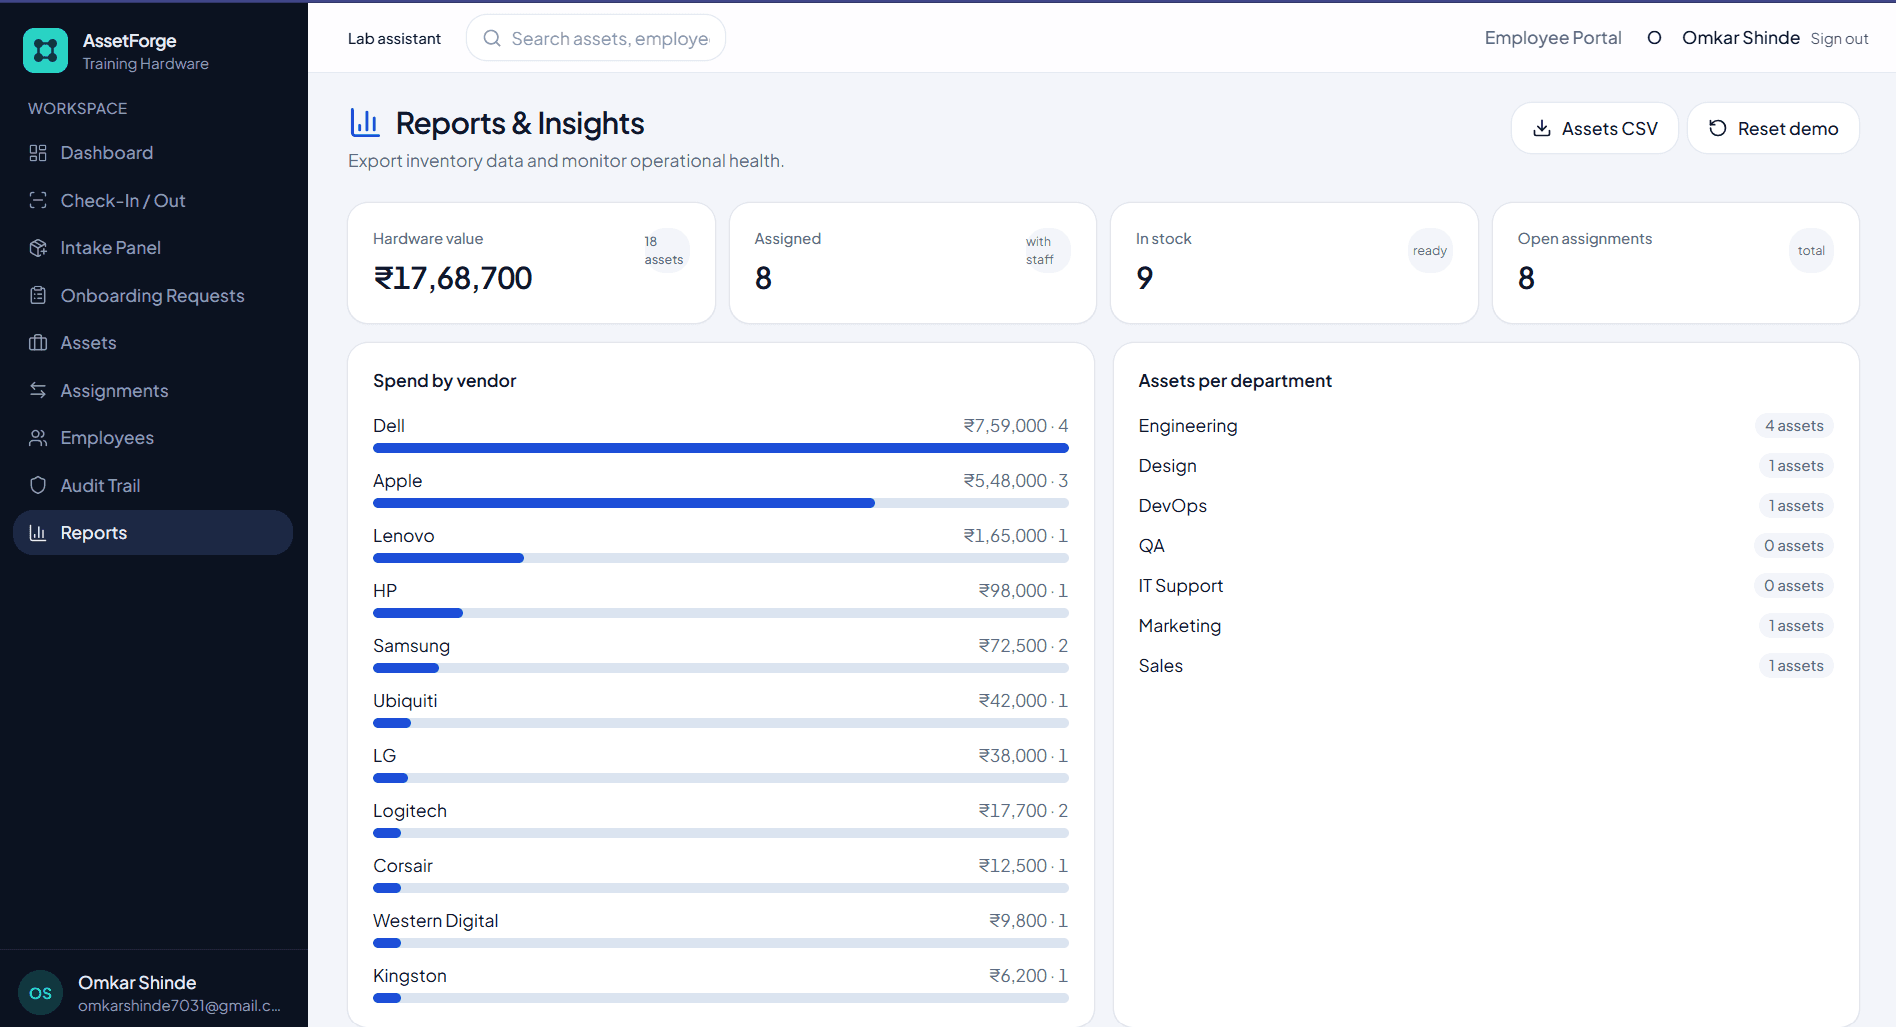Open the Employee Portal link

[1553, 38]
